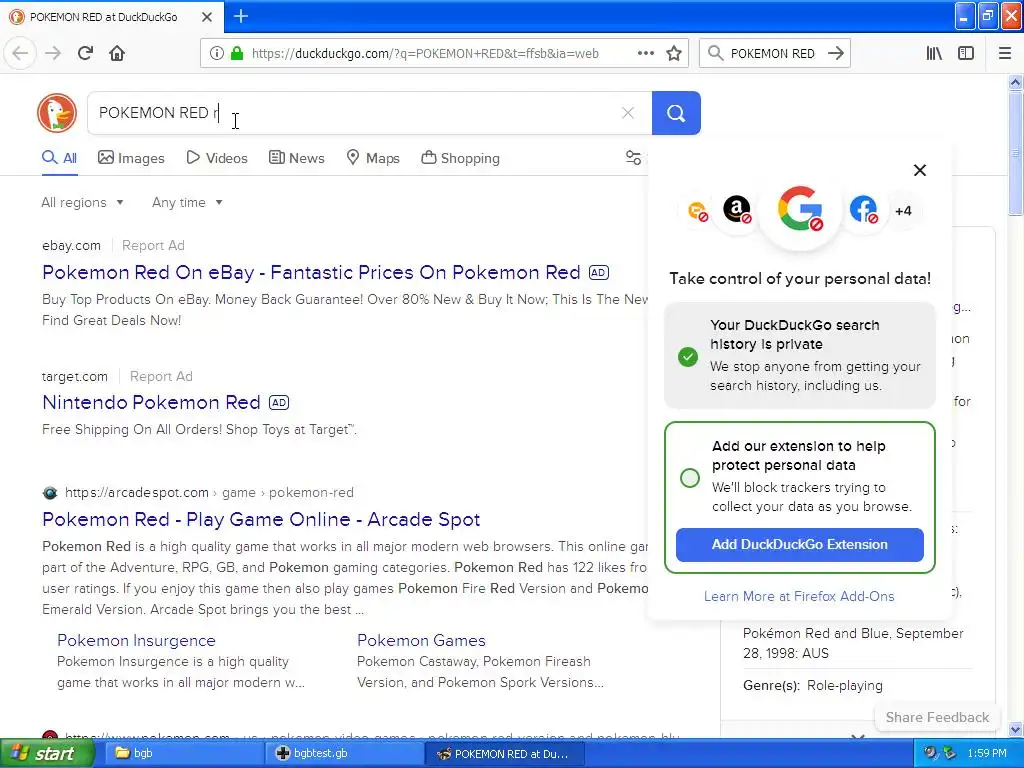1024x768 pixels.
Task: Bookmark this page with the star
Action: pyautogui.click(x=674, y=54)
